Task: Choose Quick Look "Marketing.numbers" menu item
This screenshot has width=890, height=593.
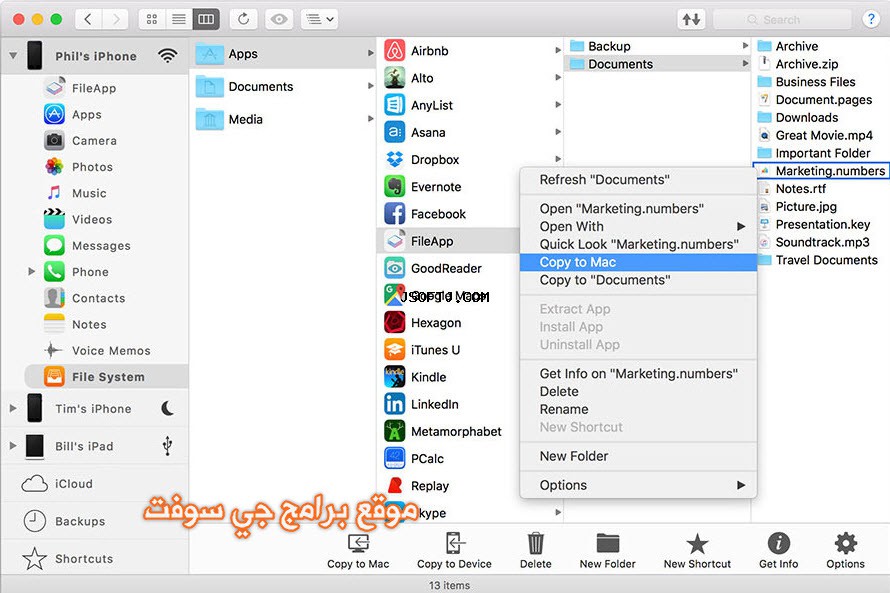Action: point(639,244)
